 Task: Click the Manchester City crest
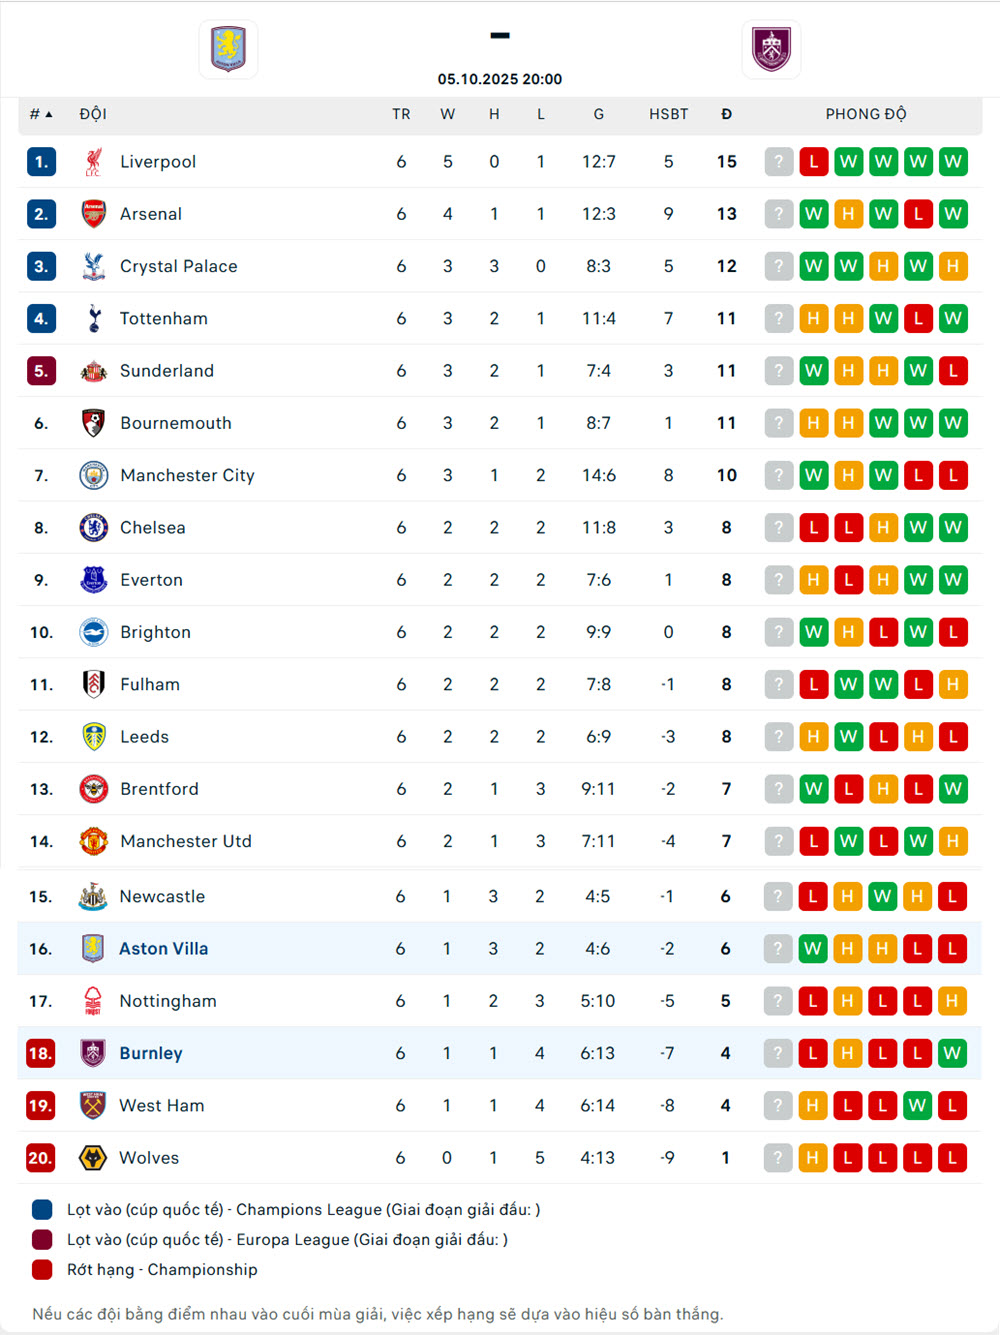click(94, 476)
